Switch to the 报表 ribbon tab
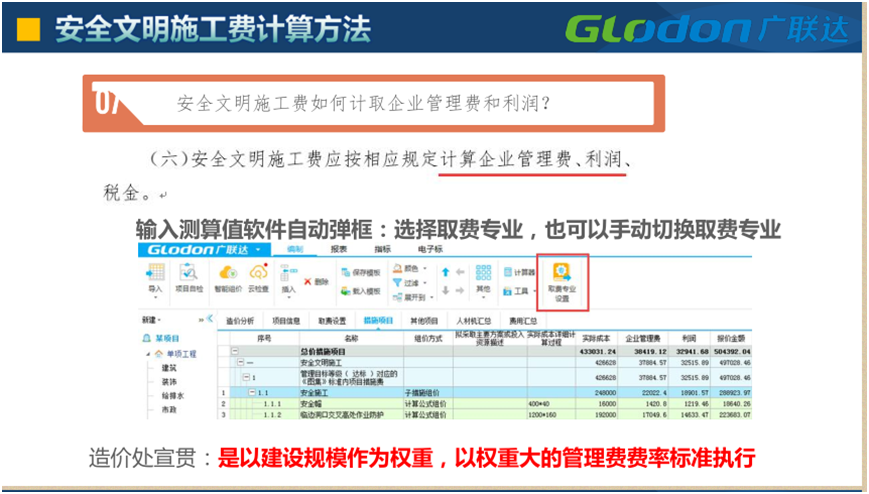Screen dimensions: 869x494 [339, 248]
